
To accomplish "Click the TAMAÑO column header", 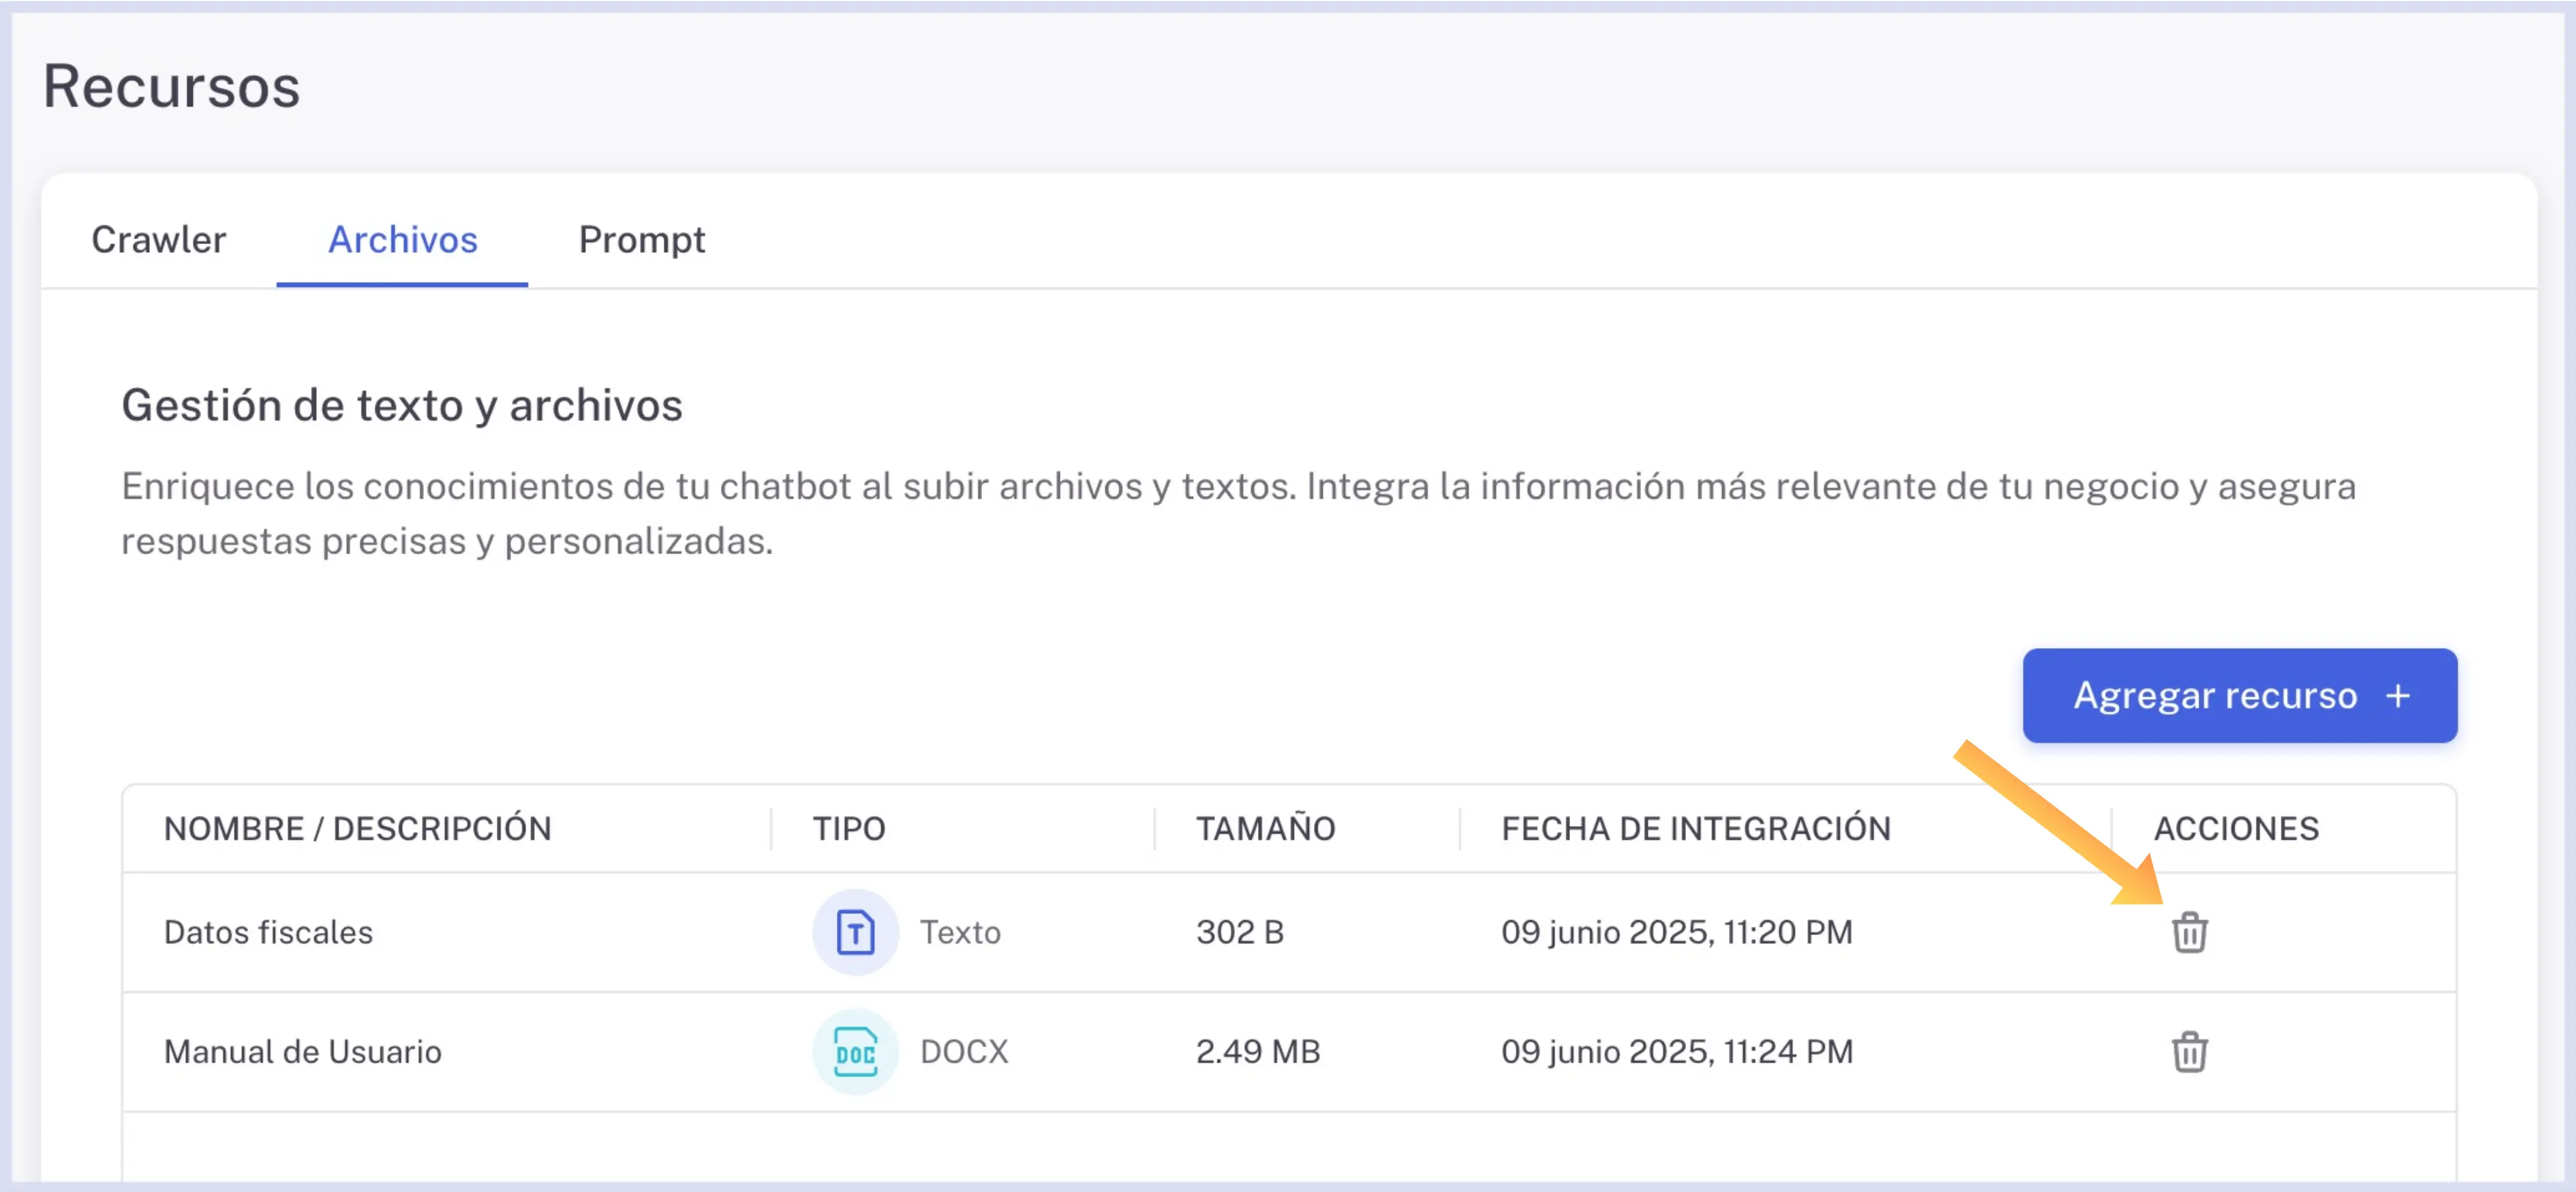I will [1265, 828].
